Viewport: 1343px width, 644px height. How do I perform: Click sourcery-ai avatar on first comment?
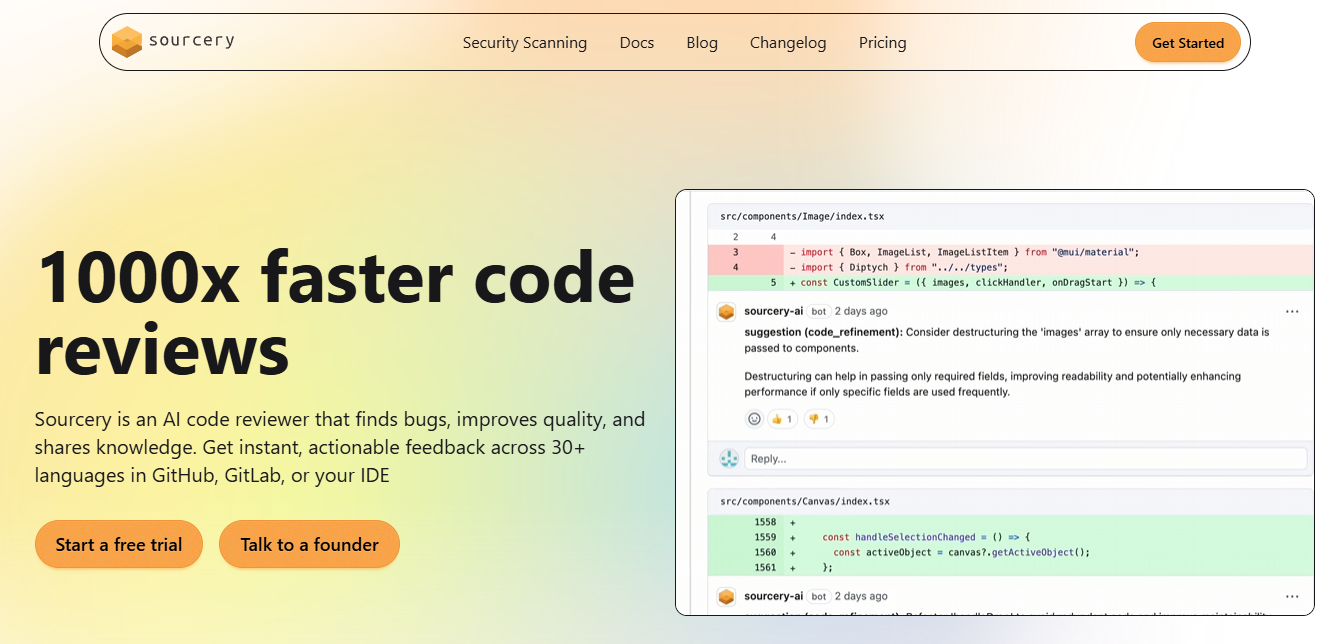click(727, 312)
